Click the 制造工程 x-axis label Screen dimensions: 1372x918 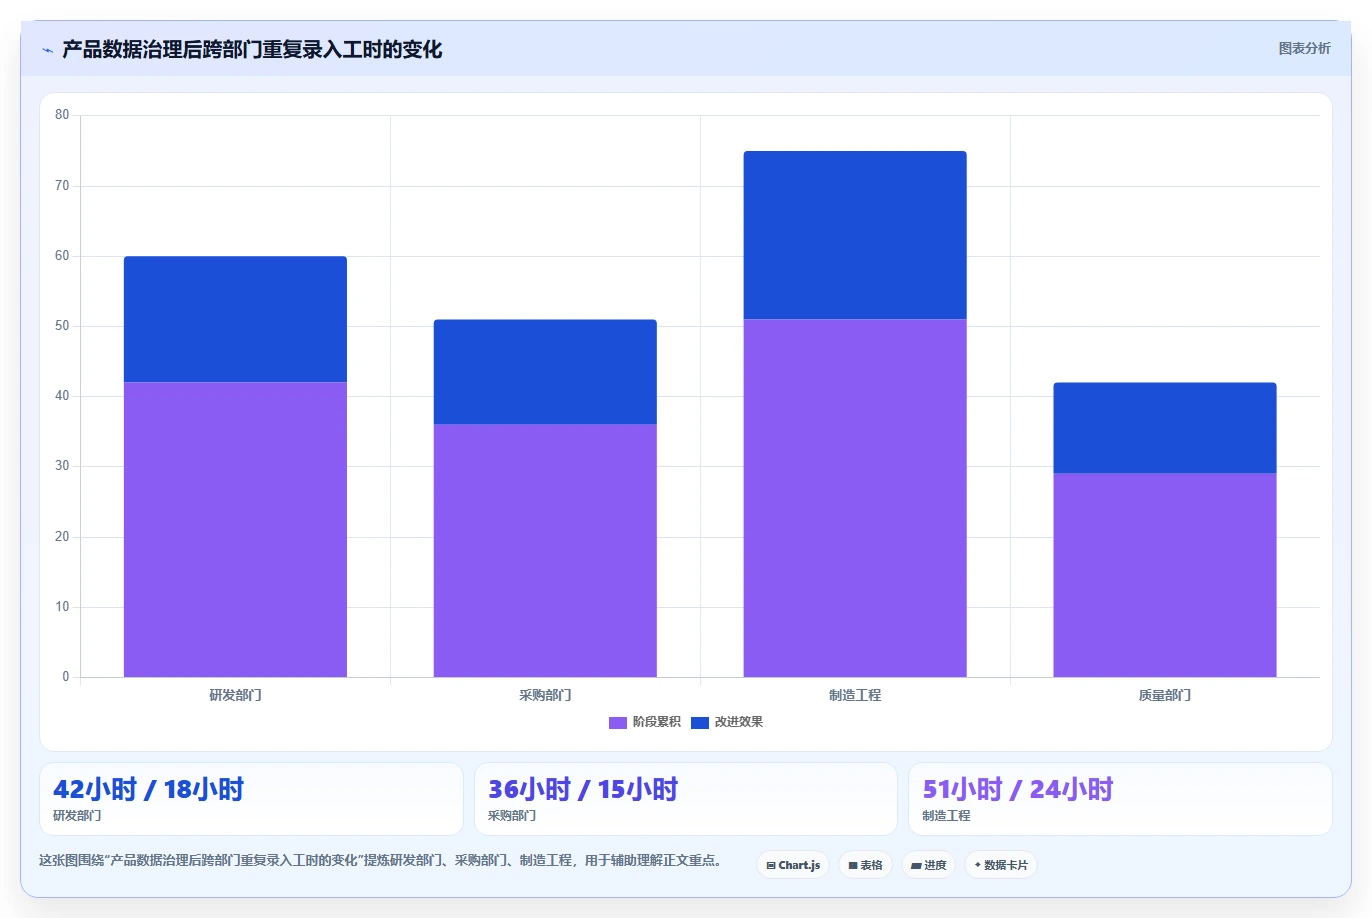[855, 695]
